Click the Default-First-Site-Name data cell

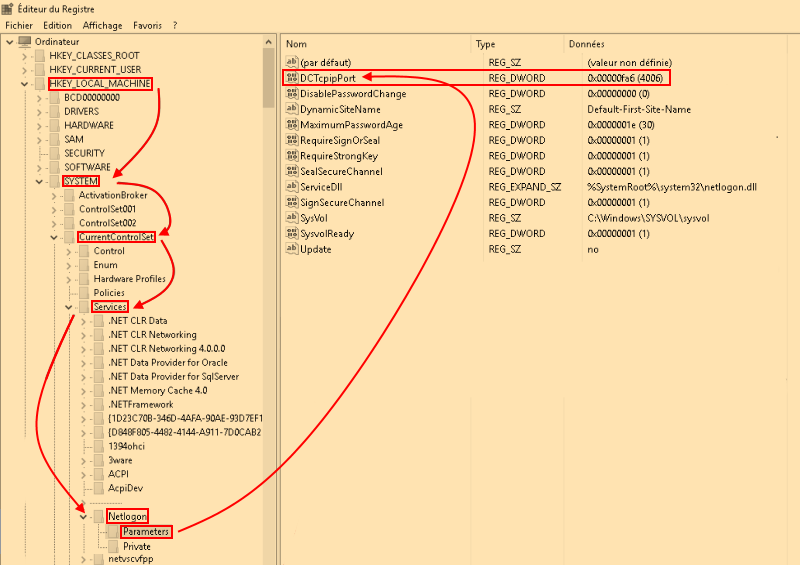[x=639, y=109]
